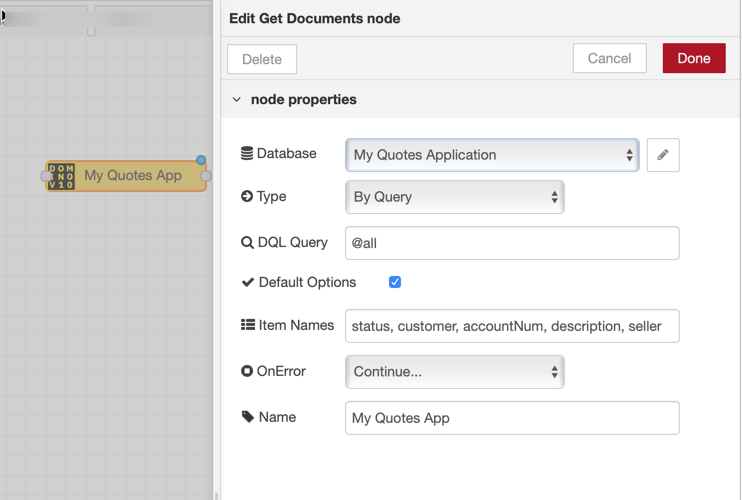Image resolution: width=742 pixels, height=500 pixels.
Task: Click into the Name field
Action: click(x=512, y=418)
